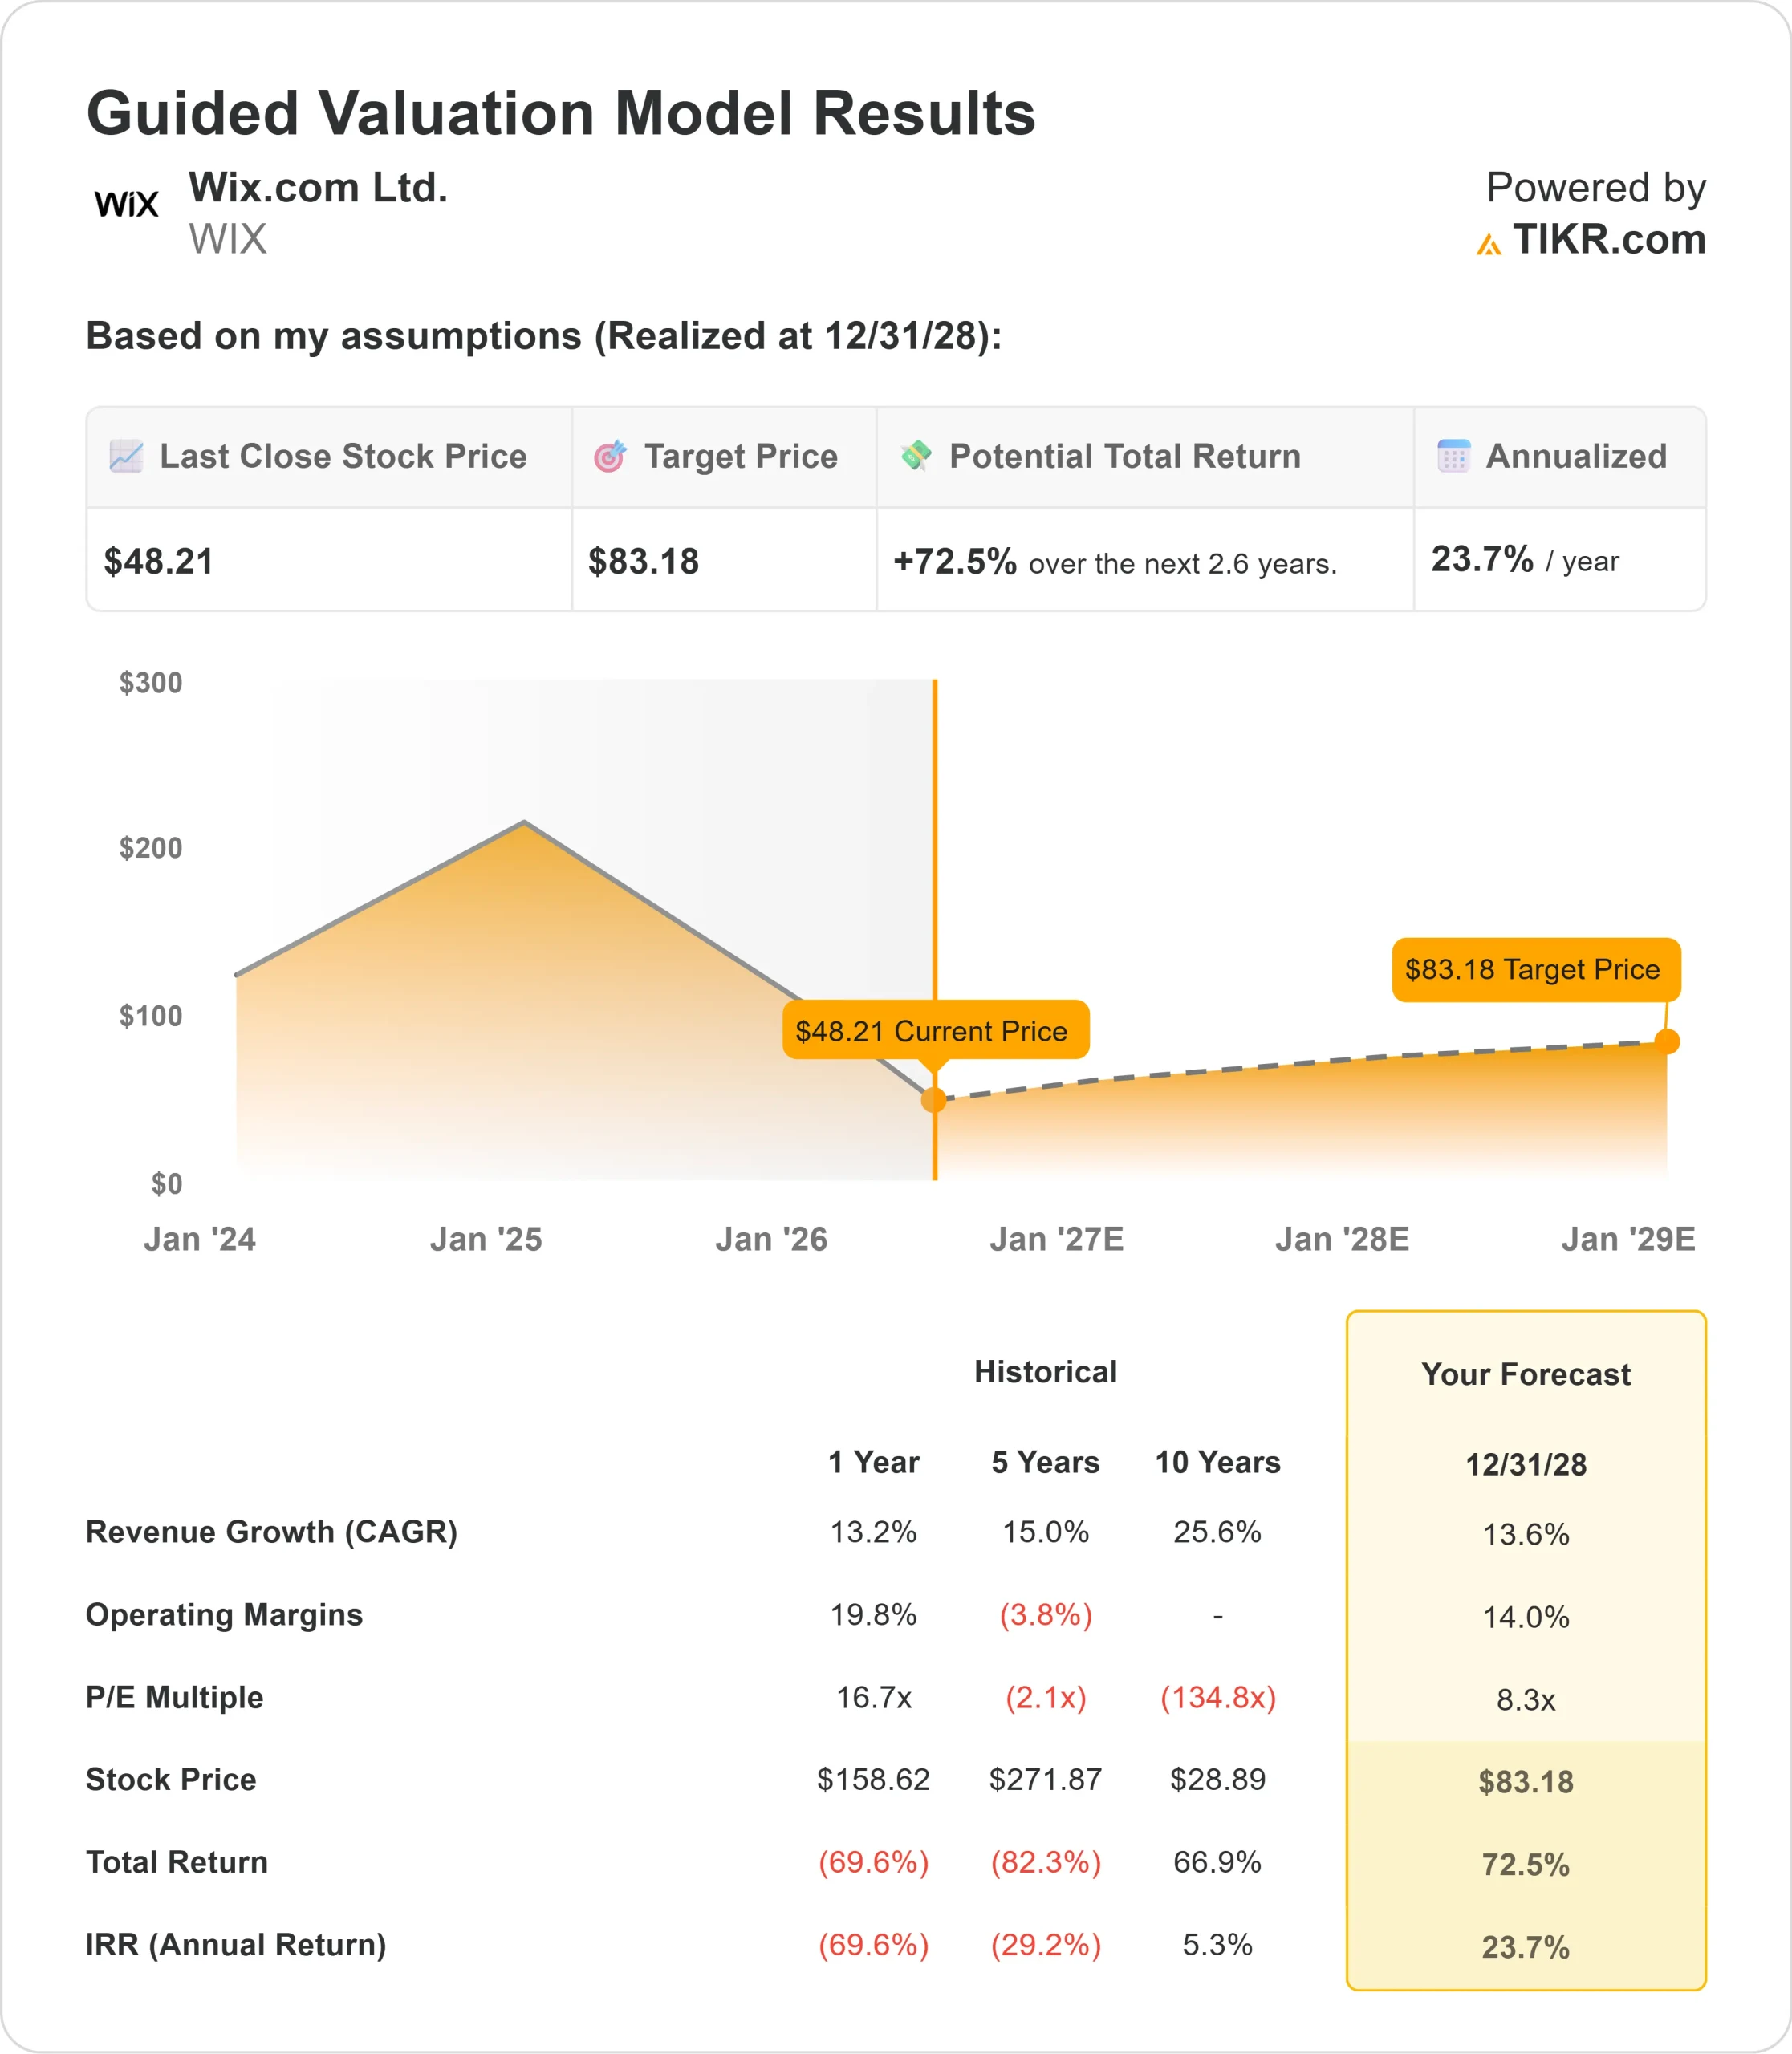Click the 10 Years total return "66.9%"
1792x2054 pixels.
pyautogui.click(x=1218, y=1862)
